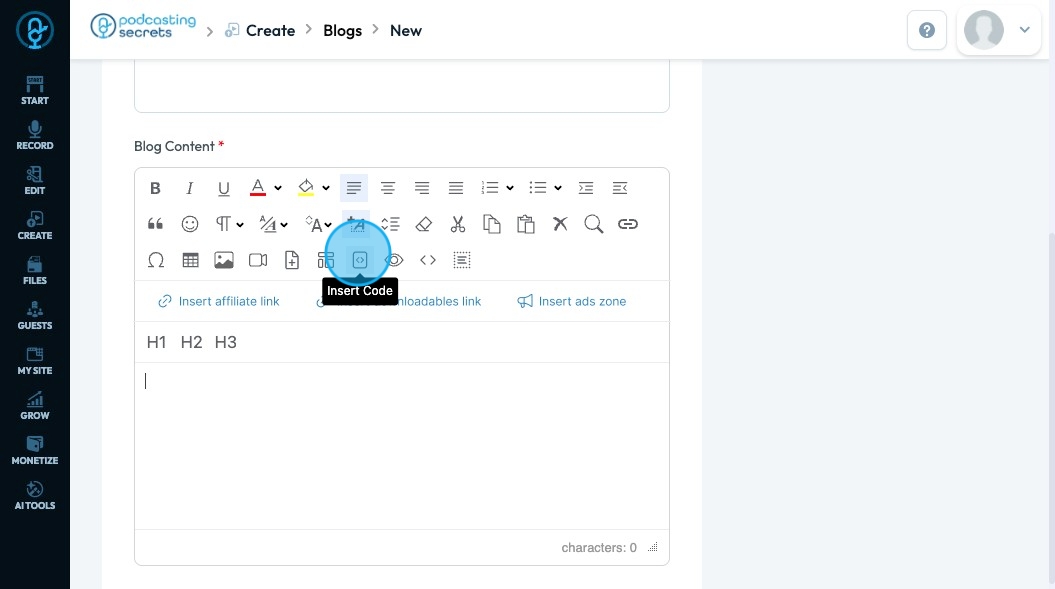Open the help question mark button
1055x589 pixels.
point(926,30)
